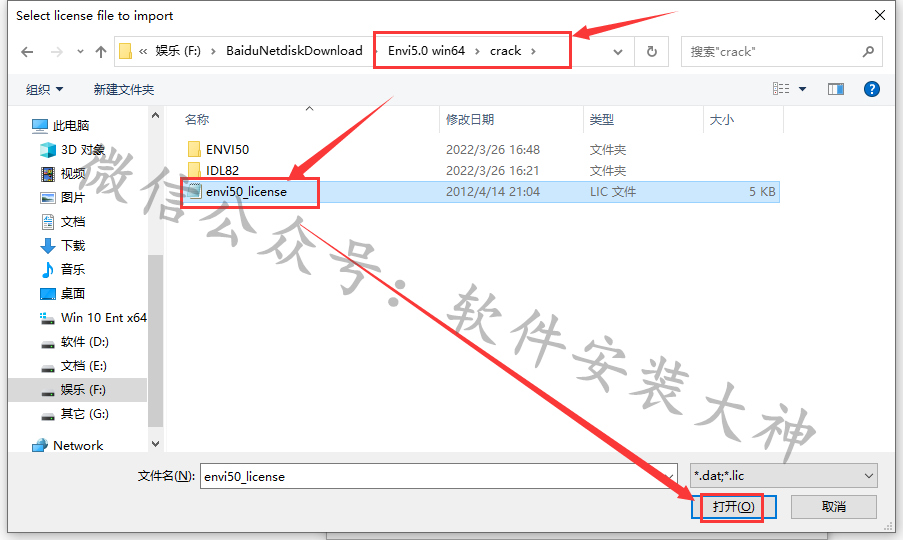This screenshot has width=903, height=540.
Task: Expand the address bar history dropdown
Action: point(617,52)
